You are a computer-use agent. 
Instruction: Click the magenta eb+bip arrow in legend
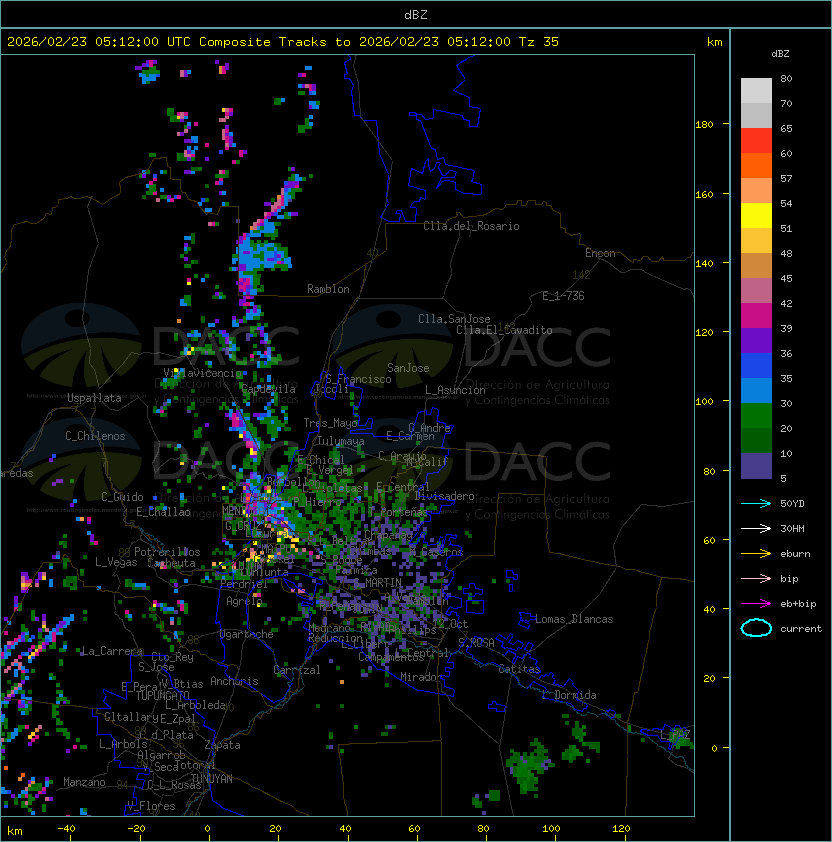[756, 604]
